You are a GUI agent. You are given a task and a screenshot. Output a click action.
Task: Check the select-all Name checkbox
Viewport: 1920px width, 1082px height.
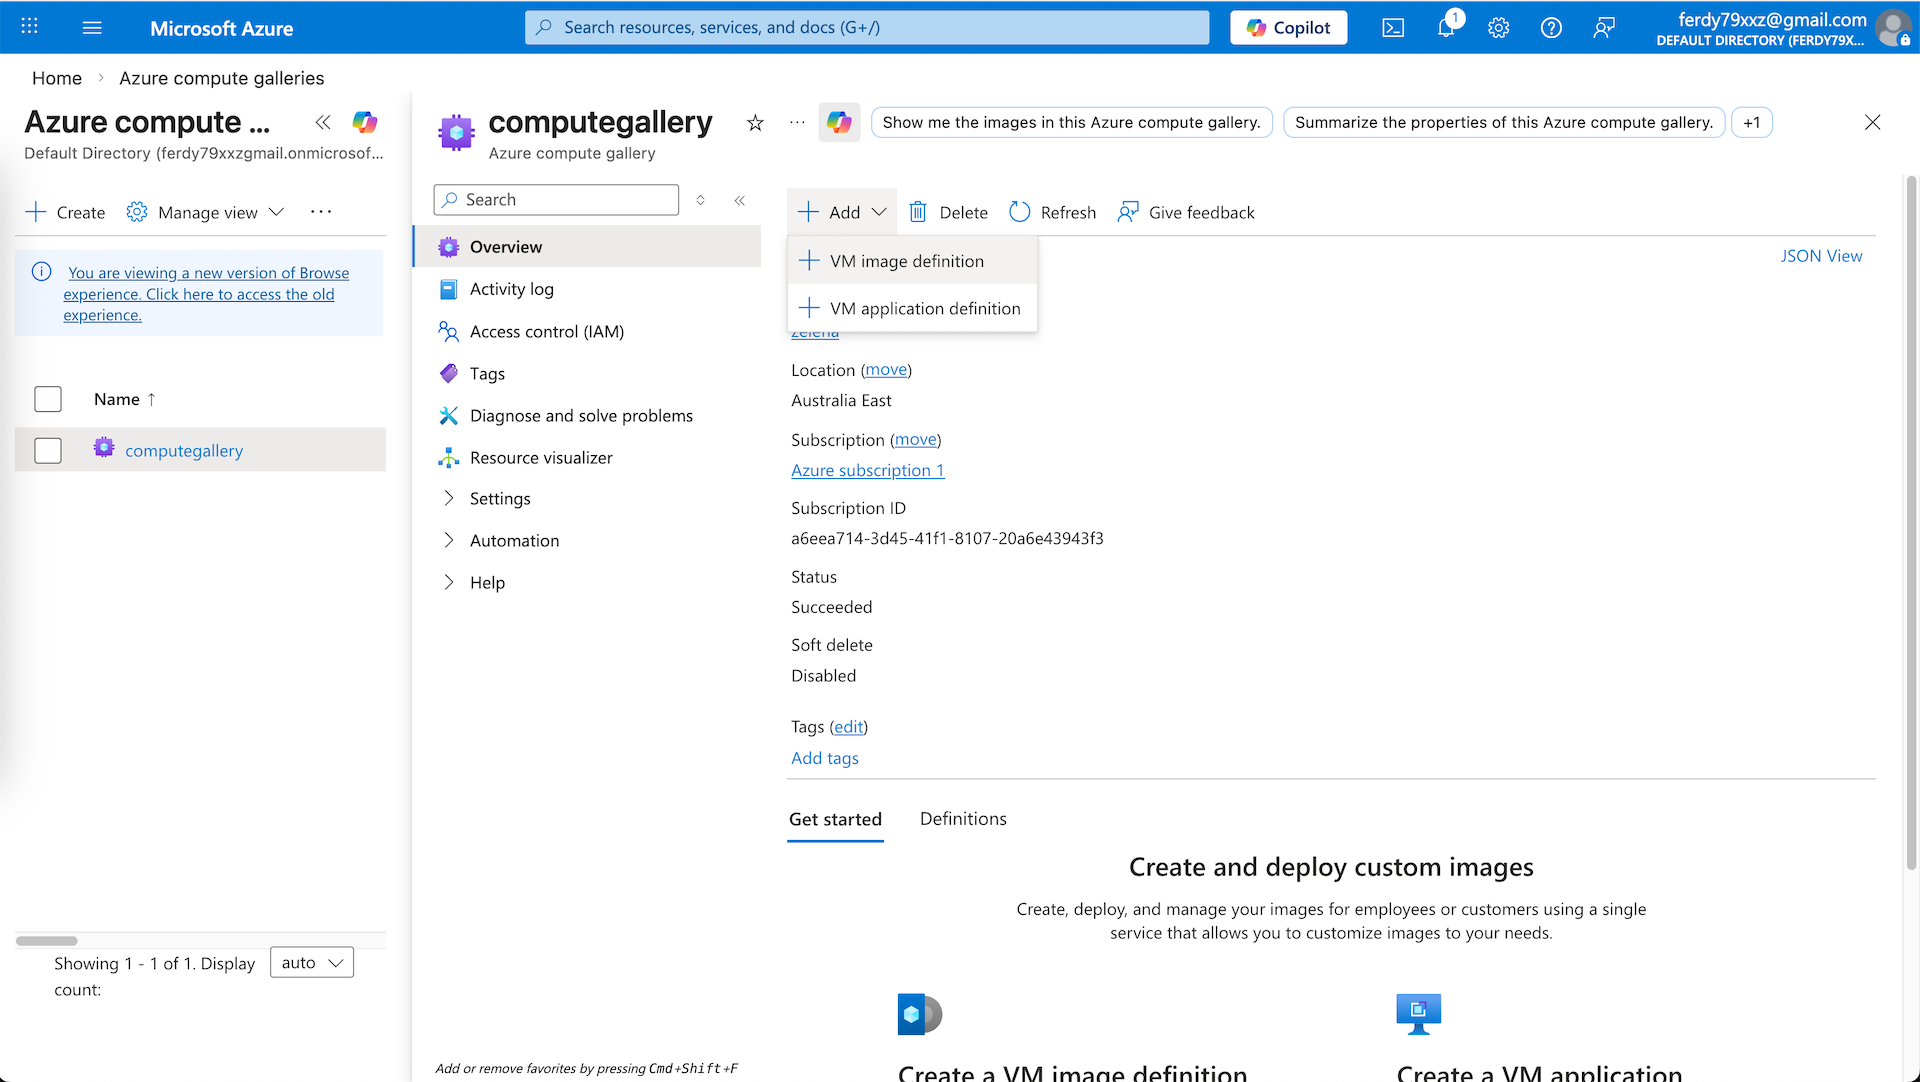click(48, 399)
